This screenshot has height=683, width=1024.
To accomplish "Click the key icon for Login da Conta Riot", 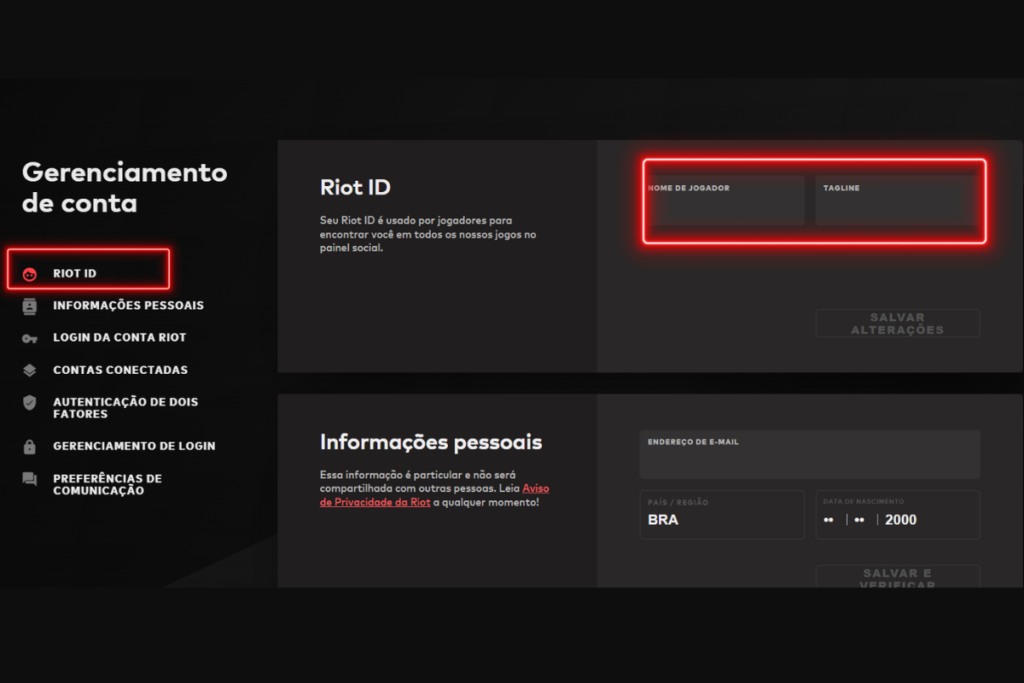I will [29, 338].
